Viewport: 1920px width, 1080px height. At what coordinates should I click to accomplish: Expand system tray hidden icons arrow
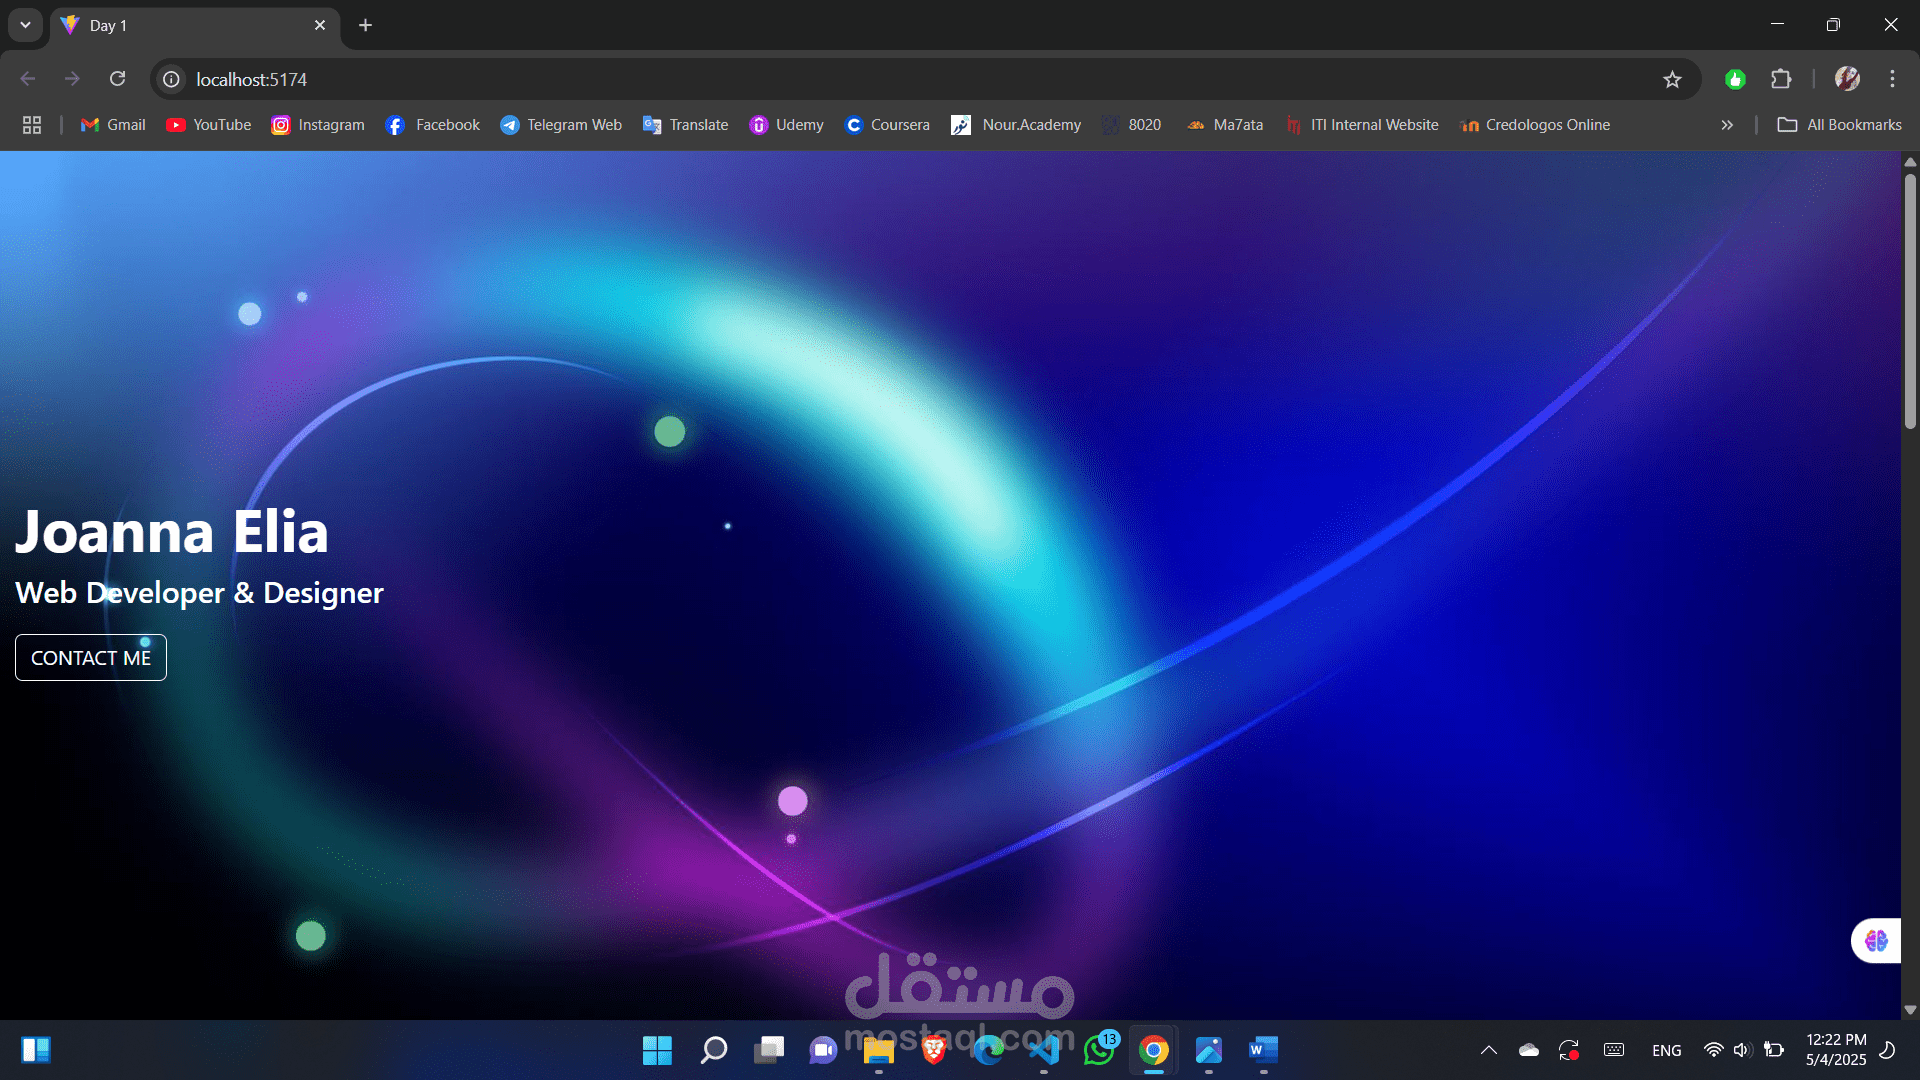click(x=1488, y=1050)
